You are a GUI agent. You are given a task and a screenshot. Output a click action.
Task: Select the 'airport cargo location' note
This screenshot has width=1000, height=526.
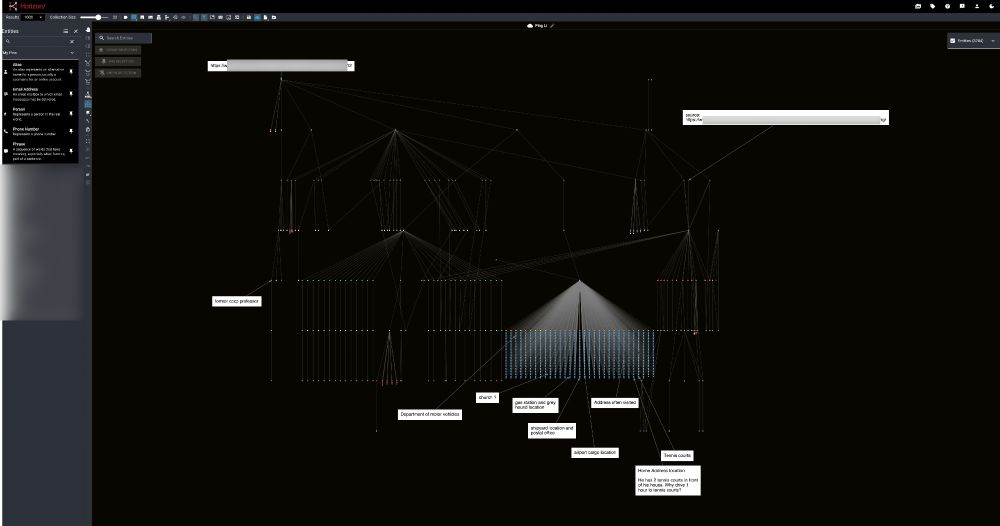(x=595, y=452)
